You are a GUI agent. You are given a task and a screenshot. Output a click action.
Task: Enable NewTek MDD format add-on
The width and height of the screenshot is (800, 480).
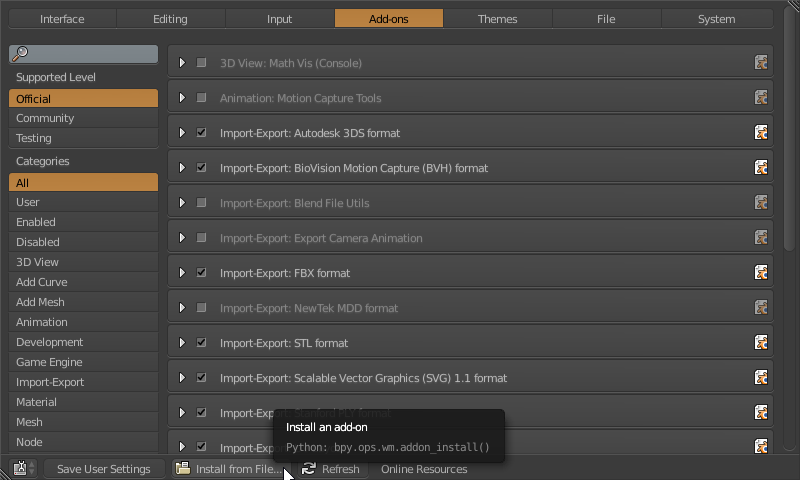[x=202, y=308]
